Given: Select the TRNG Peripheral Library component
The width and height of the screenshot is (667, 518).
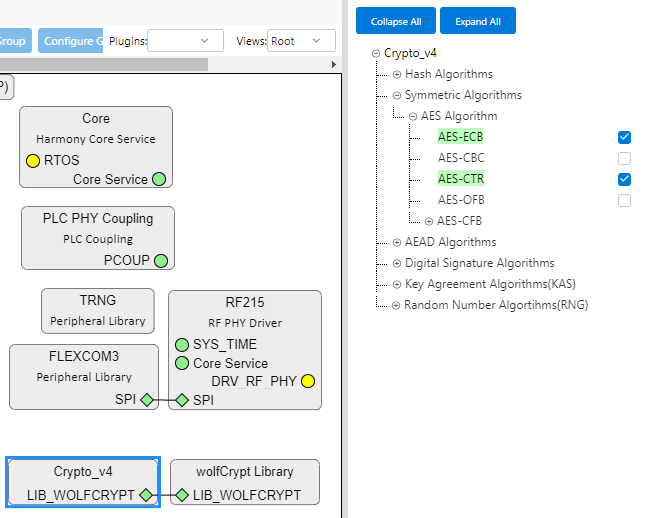Looking at the screenshot, I should click(x=98, y=311).
